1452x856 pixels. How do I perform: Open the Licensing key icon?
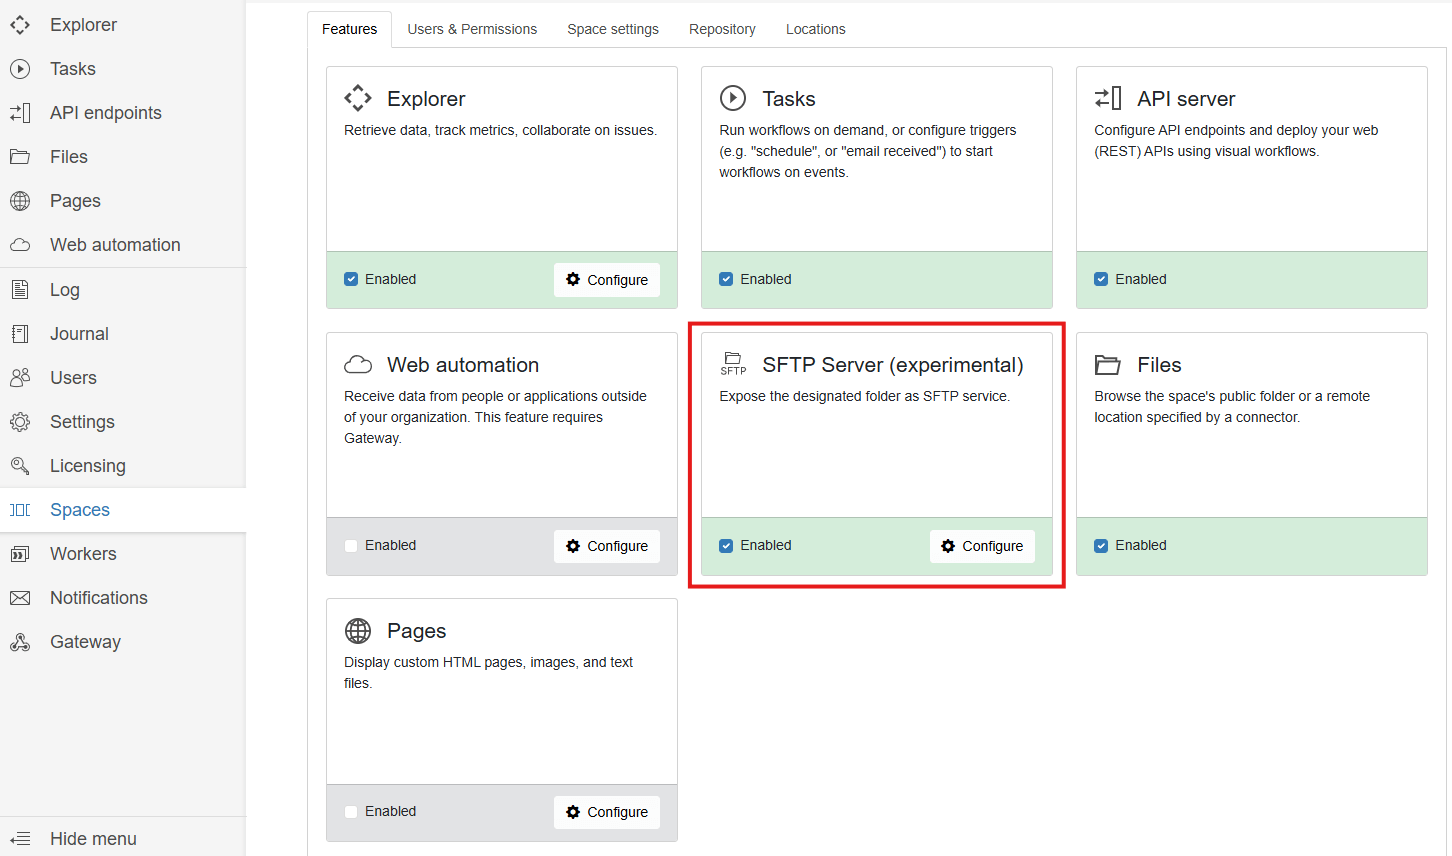point(20,466)
